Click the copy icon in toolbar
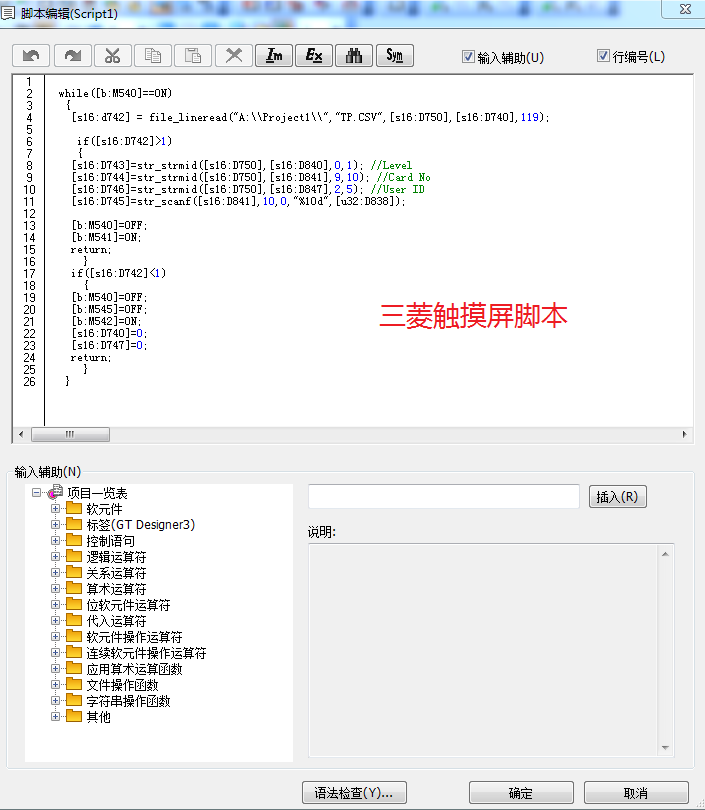The height and width of the screenshot is (810, 705). (153, 55)
